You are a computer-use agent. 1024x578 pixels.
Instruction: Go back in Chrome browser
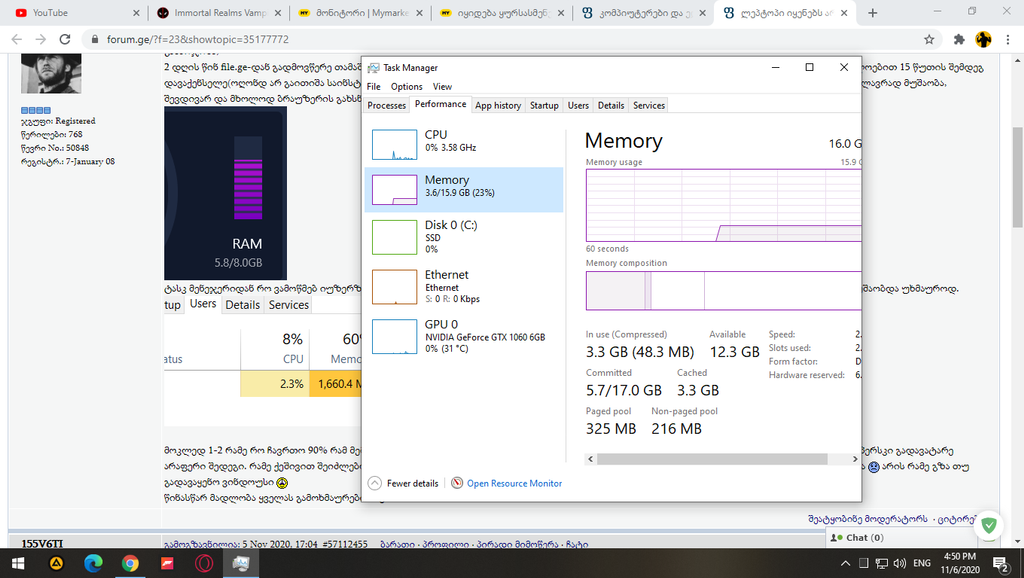[x=17, y=39]
